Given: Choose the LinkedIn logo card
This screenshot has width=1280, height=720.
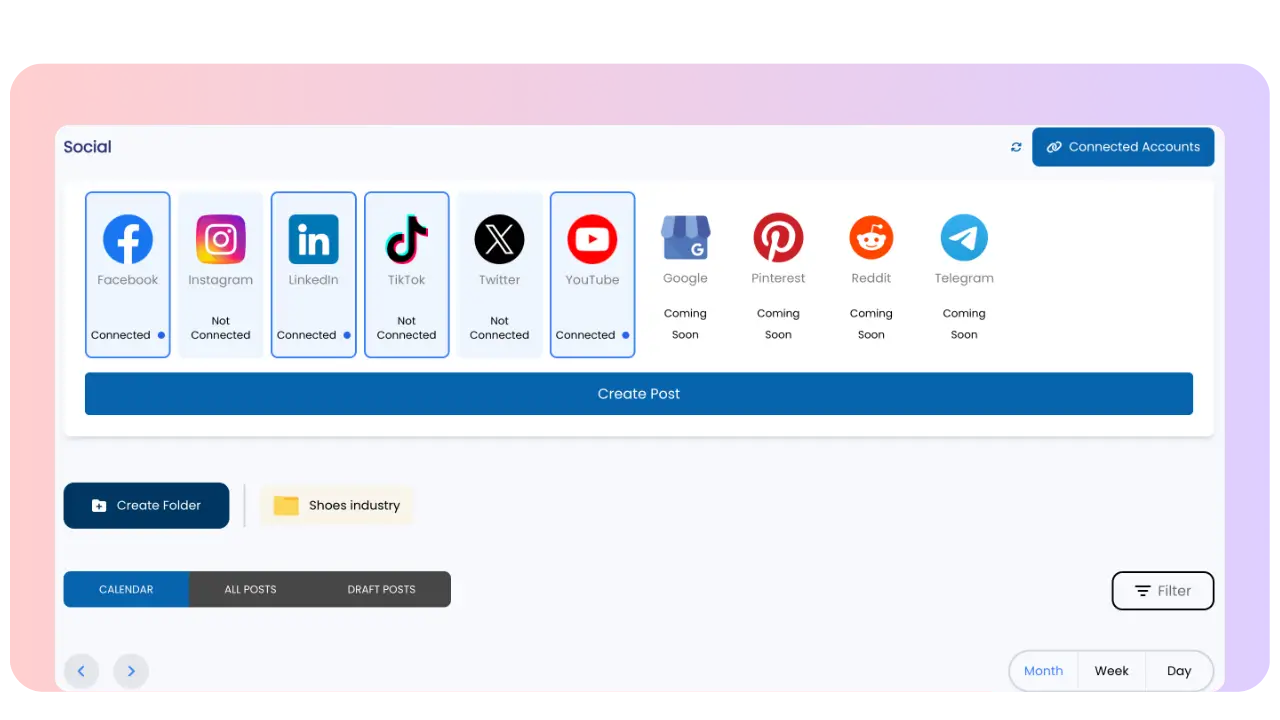Looking at the screenshot, I should tap(314, 274).
